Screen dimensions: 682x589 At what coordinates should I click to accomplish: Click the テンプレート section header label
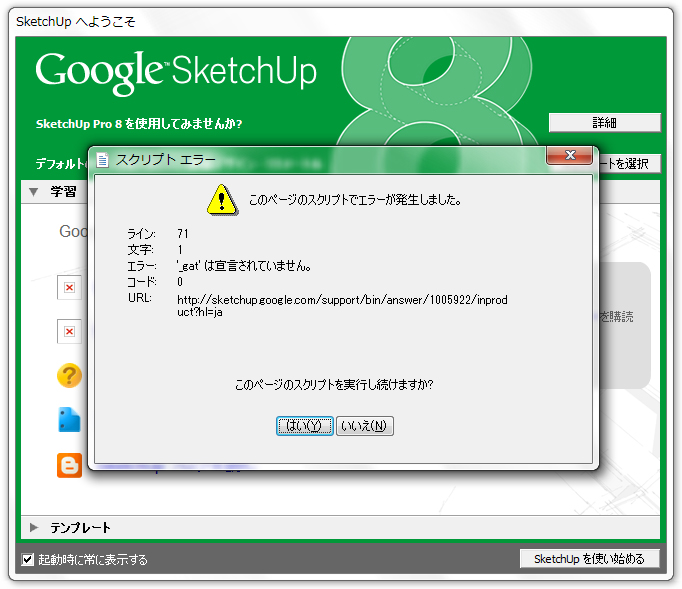click(x=80, y=527)
